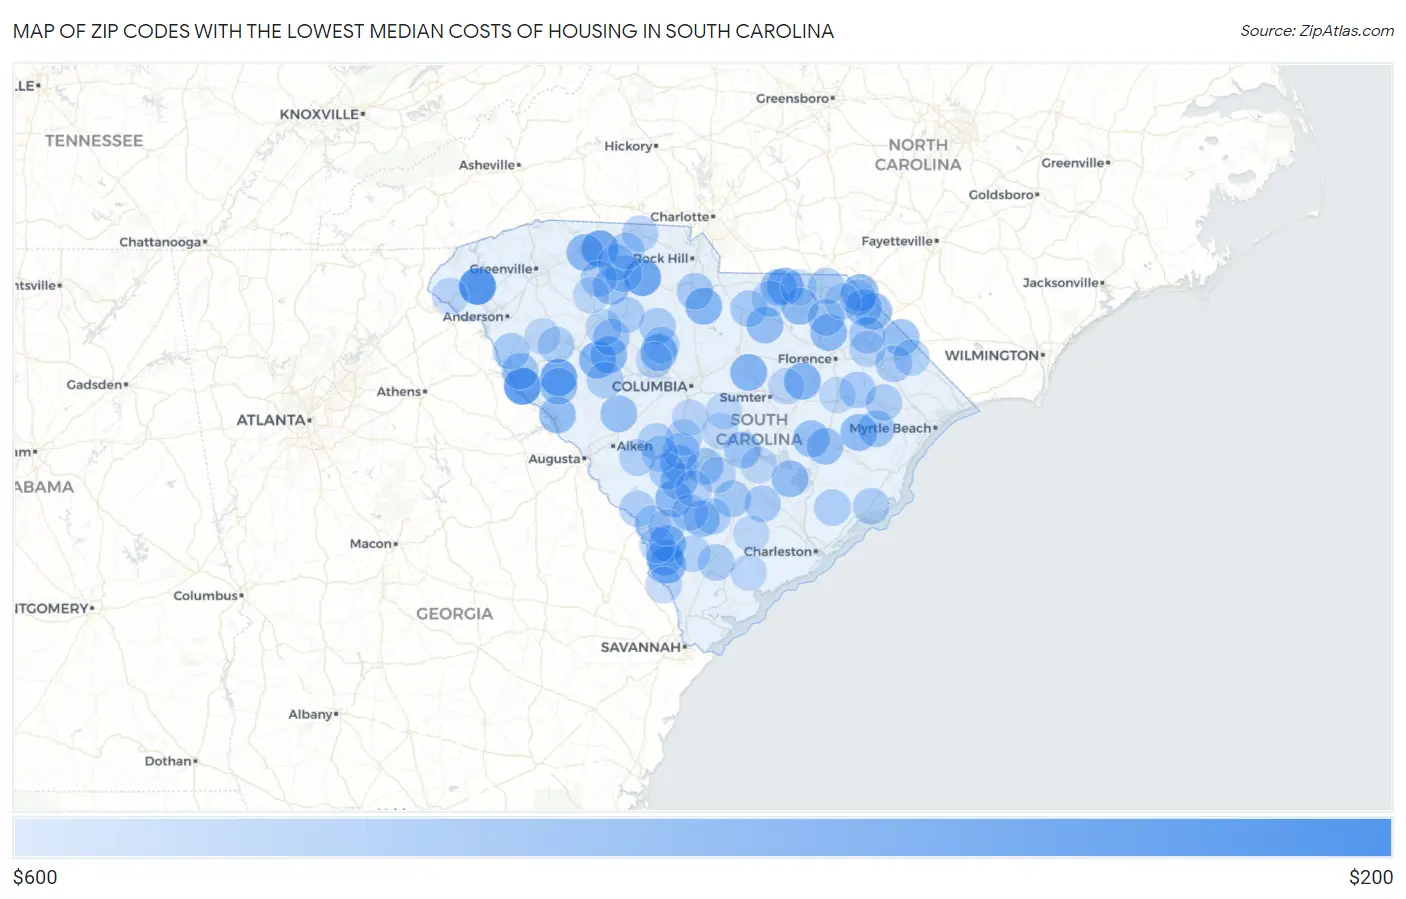1406x899 pixels.
Task: Click the Greenville label in North Carolina
Action: click(x=1076, y=163)
